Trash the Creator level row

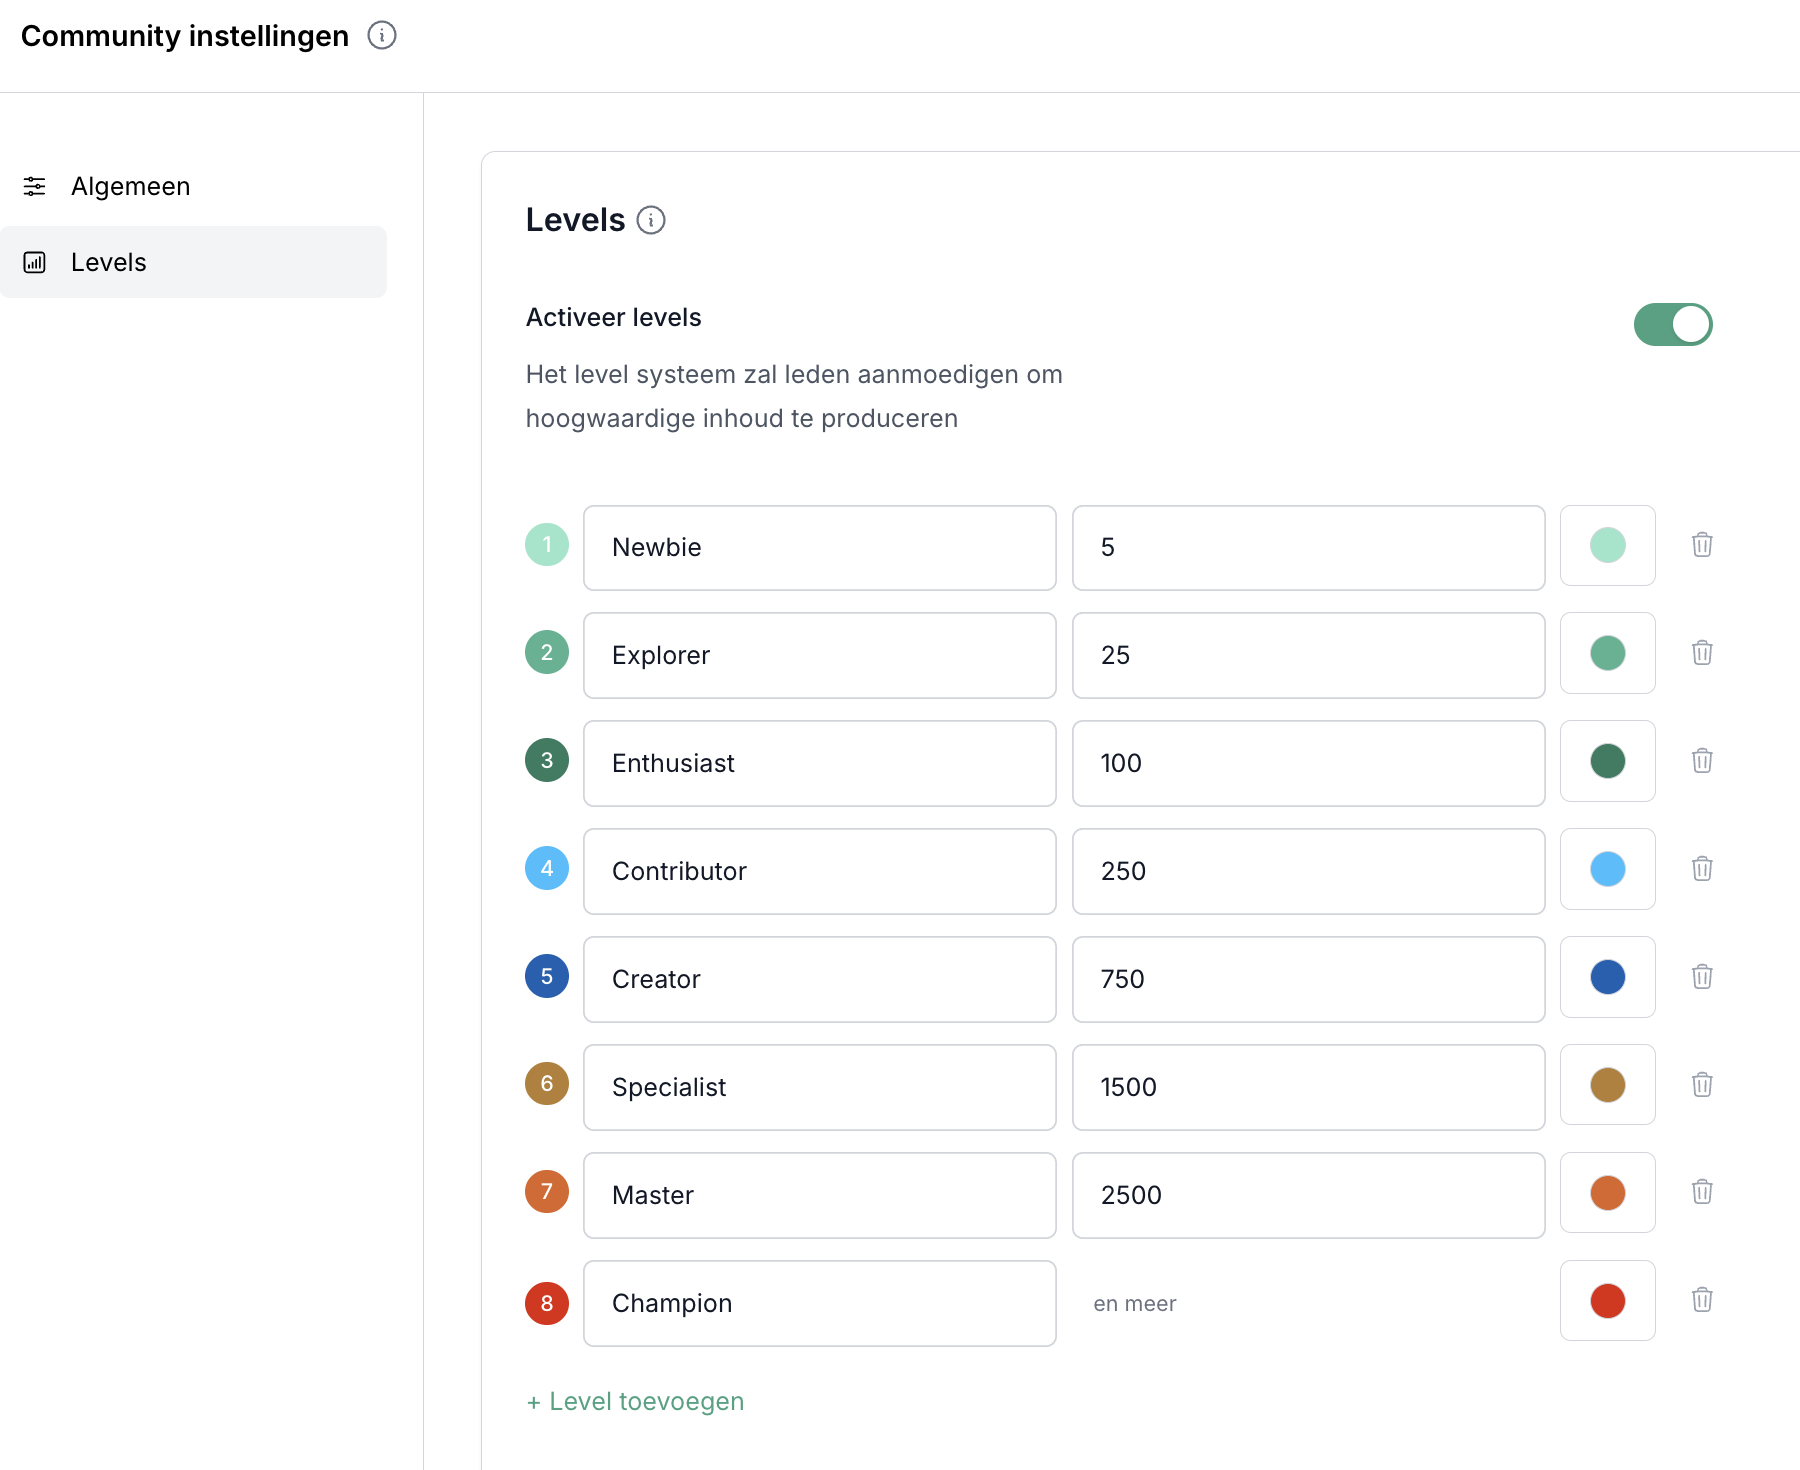pos(1702,977)
